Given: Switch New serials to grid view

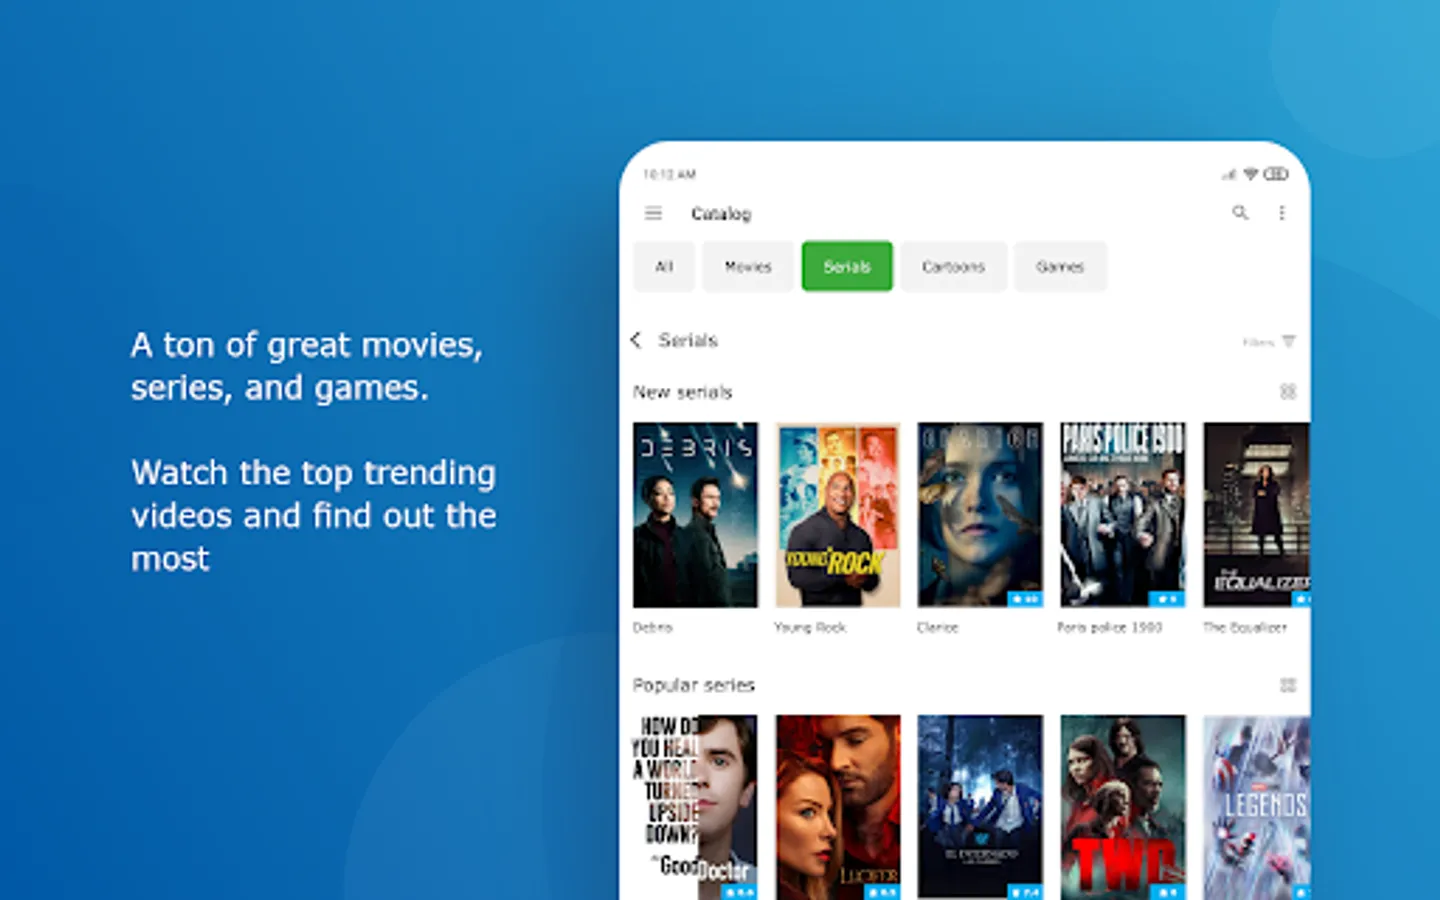Looking at the screenshot, I should [1288, 391].
